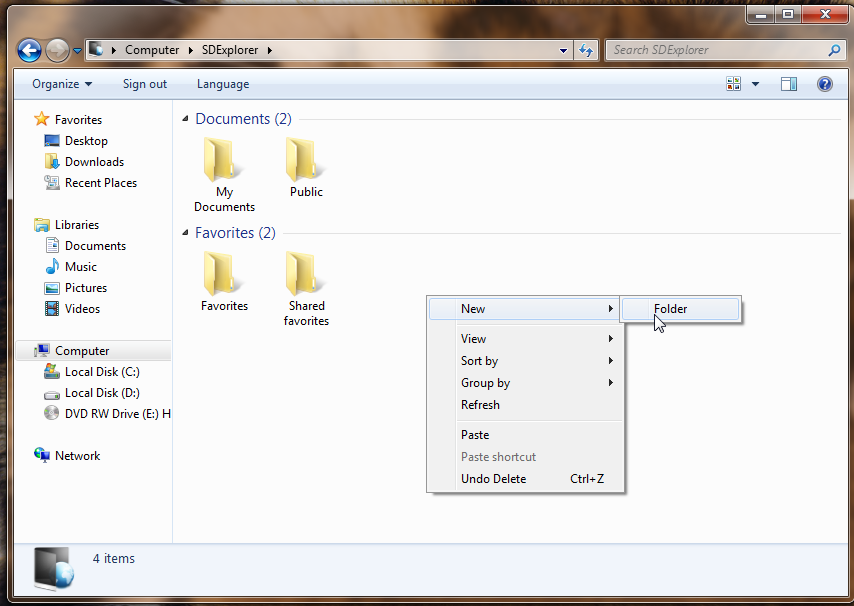Open the address bar history dropdown

[563, 51]
